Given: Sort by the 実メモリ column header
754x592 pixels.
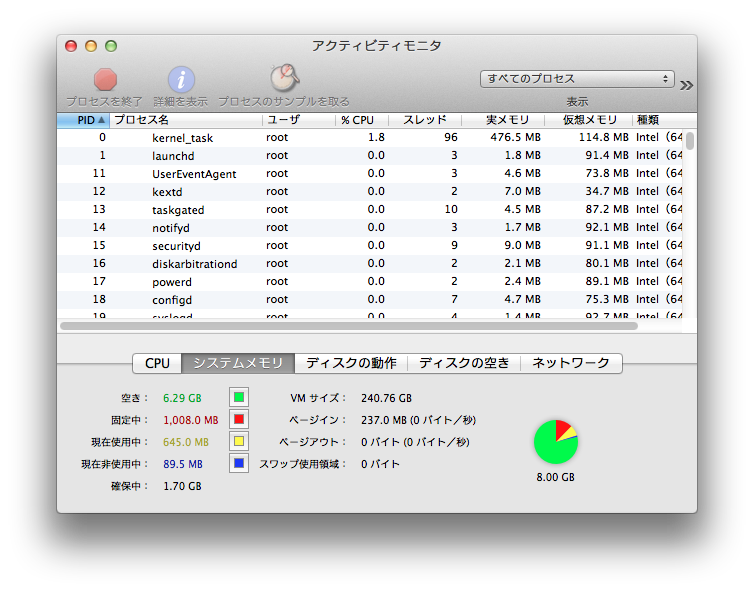Looking at the screenshot, I should tap(506, 120).
